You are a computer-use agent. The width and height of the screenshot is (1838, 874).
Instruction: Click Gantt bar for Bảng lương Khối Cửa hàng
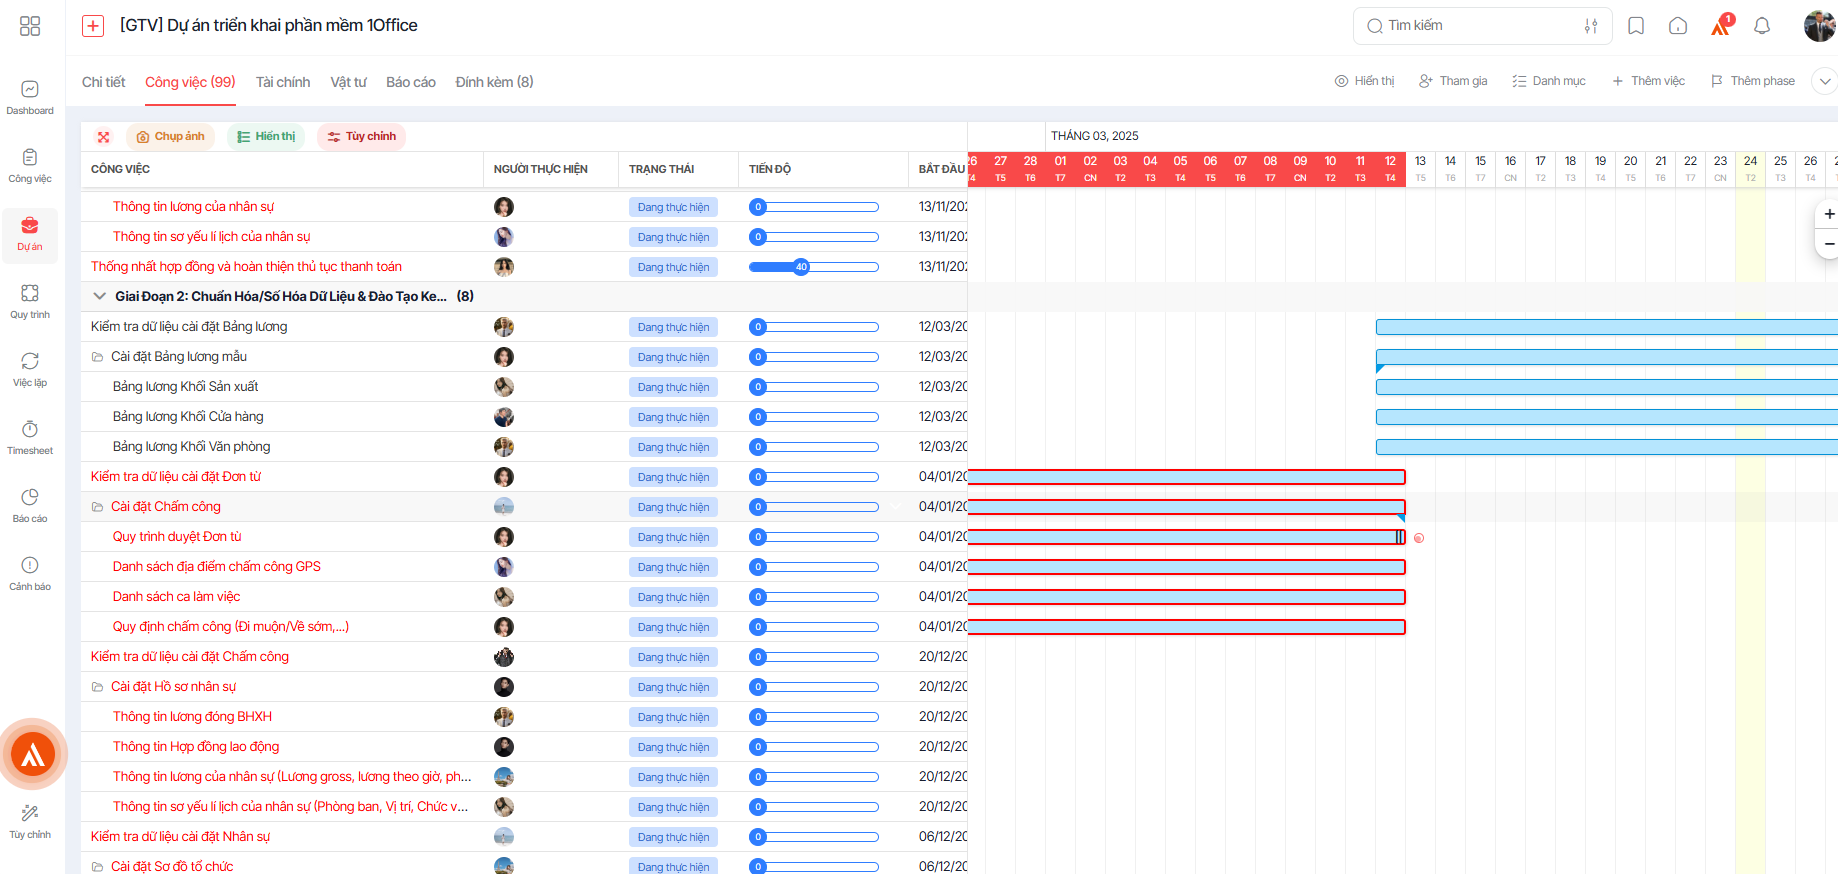[x=1606, y=417]
